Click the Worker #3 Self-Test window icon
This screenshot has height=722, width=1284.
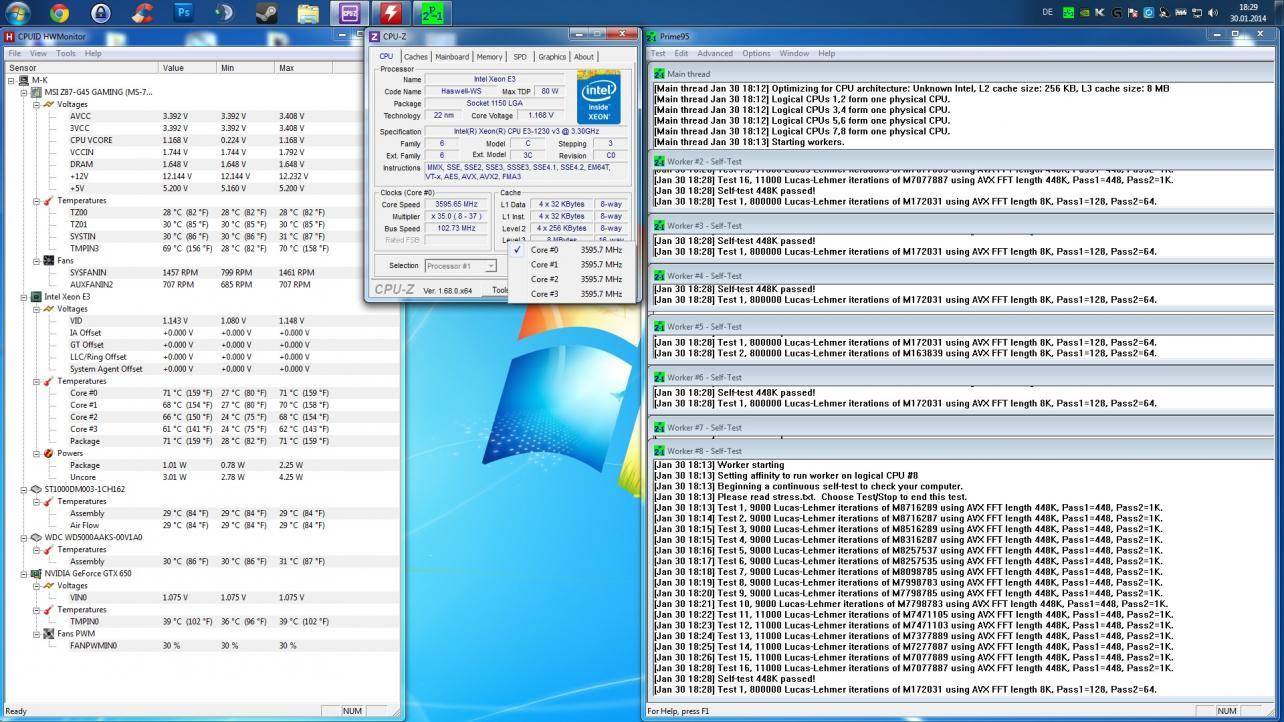659,226
